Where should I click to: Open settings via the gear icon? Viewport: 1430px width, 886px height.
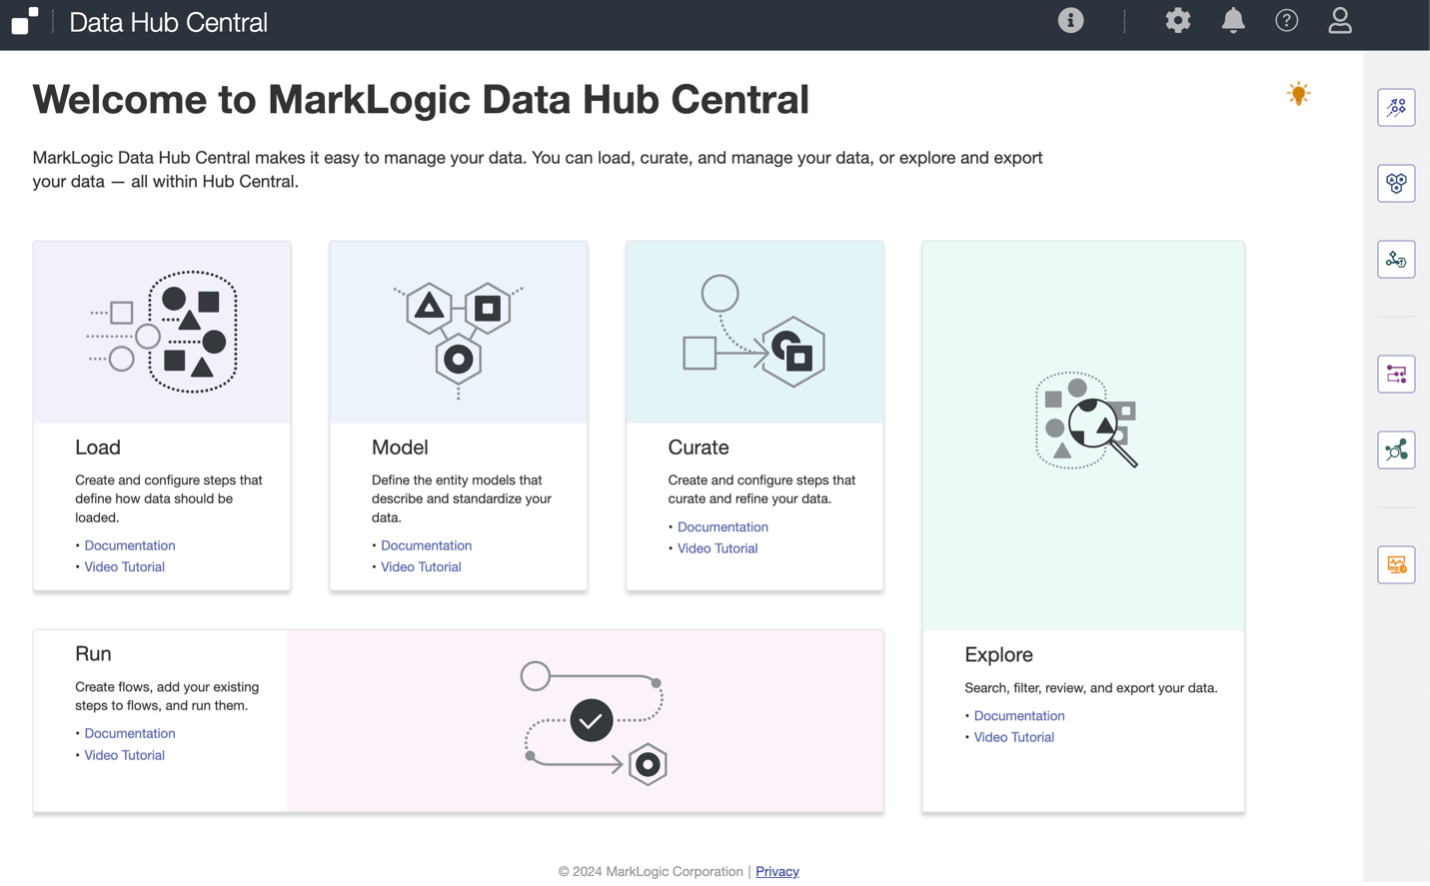[x=1178, y=21]
